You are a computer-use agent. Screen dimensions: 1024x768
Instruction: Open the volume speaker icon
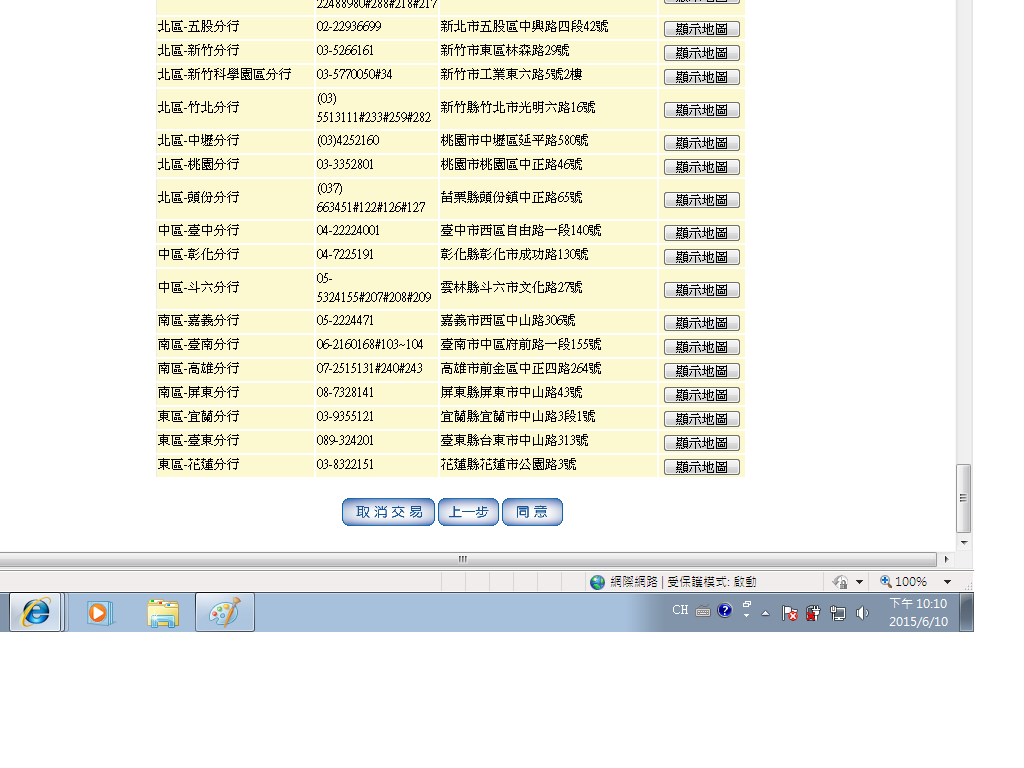point(863,613)
